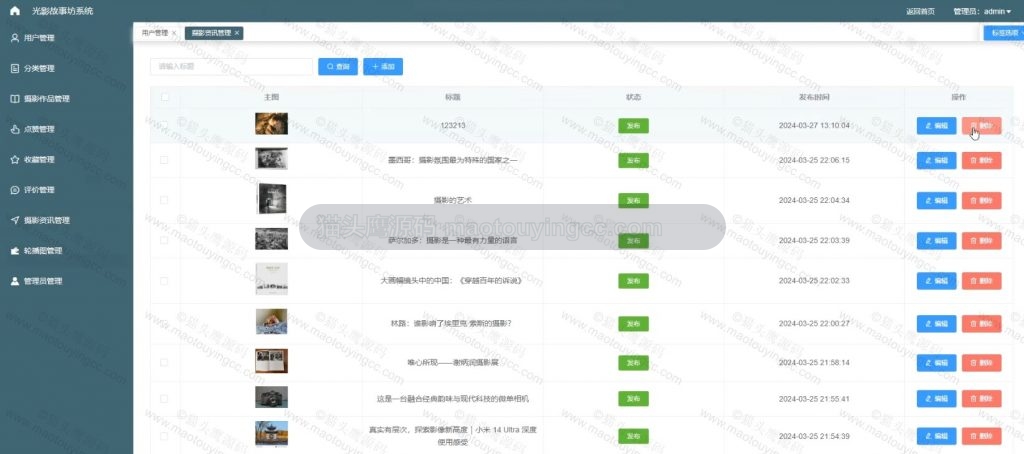Viewport: 1024px width, 454px height.
Task: Open 分类管理 via its document icon
Action: pyautogui.click(x=14, y=69)
